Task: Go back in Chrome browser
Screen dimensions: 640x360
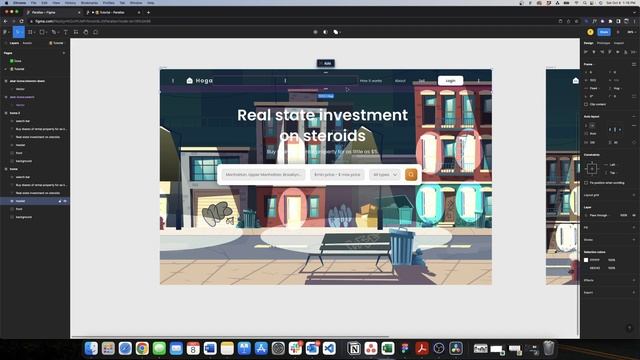Action: tap(5, 21)
